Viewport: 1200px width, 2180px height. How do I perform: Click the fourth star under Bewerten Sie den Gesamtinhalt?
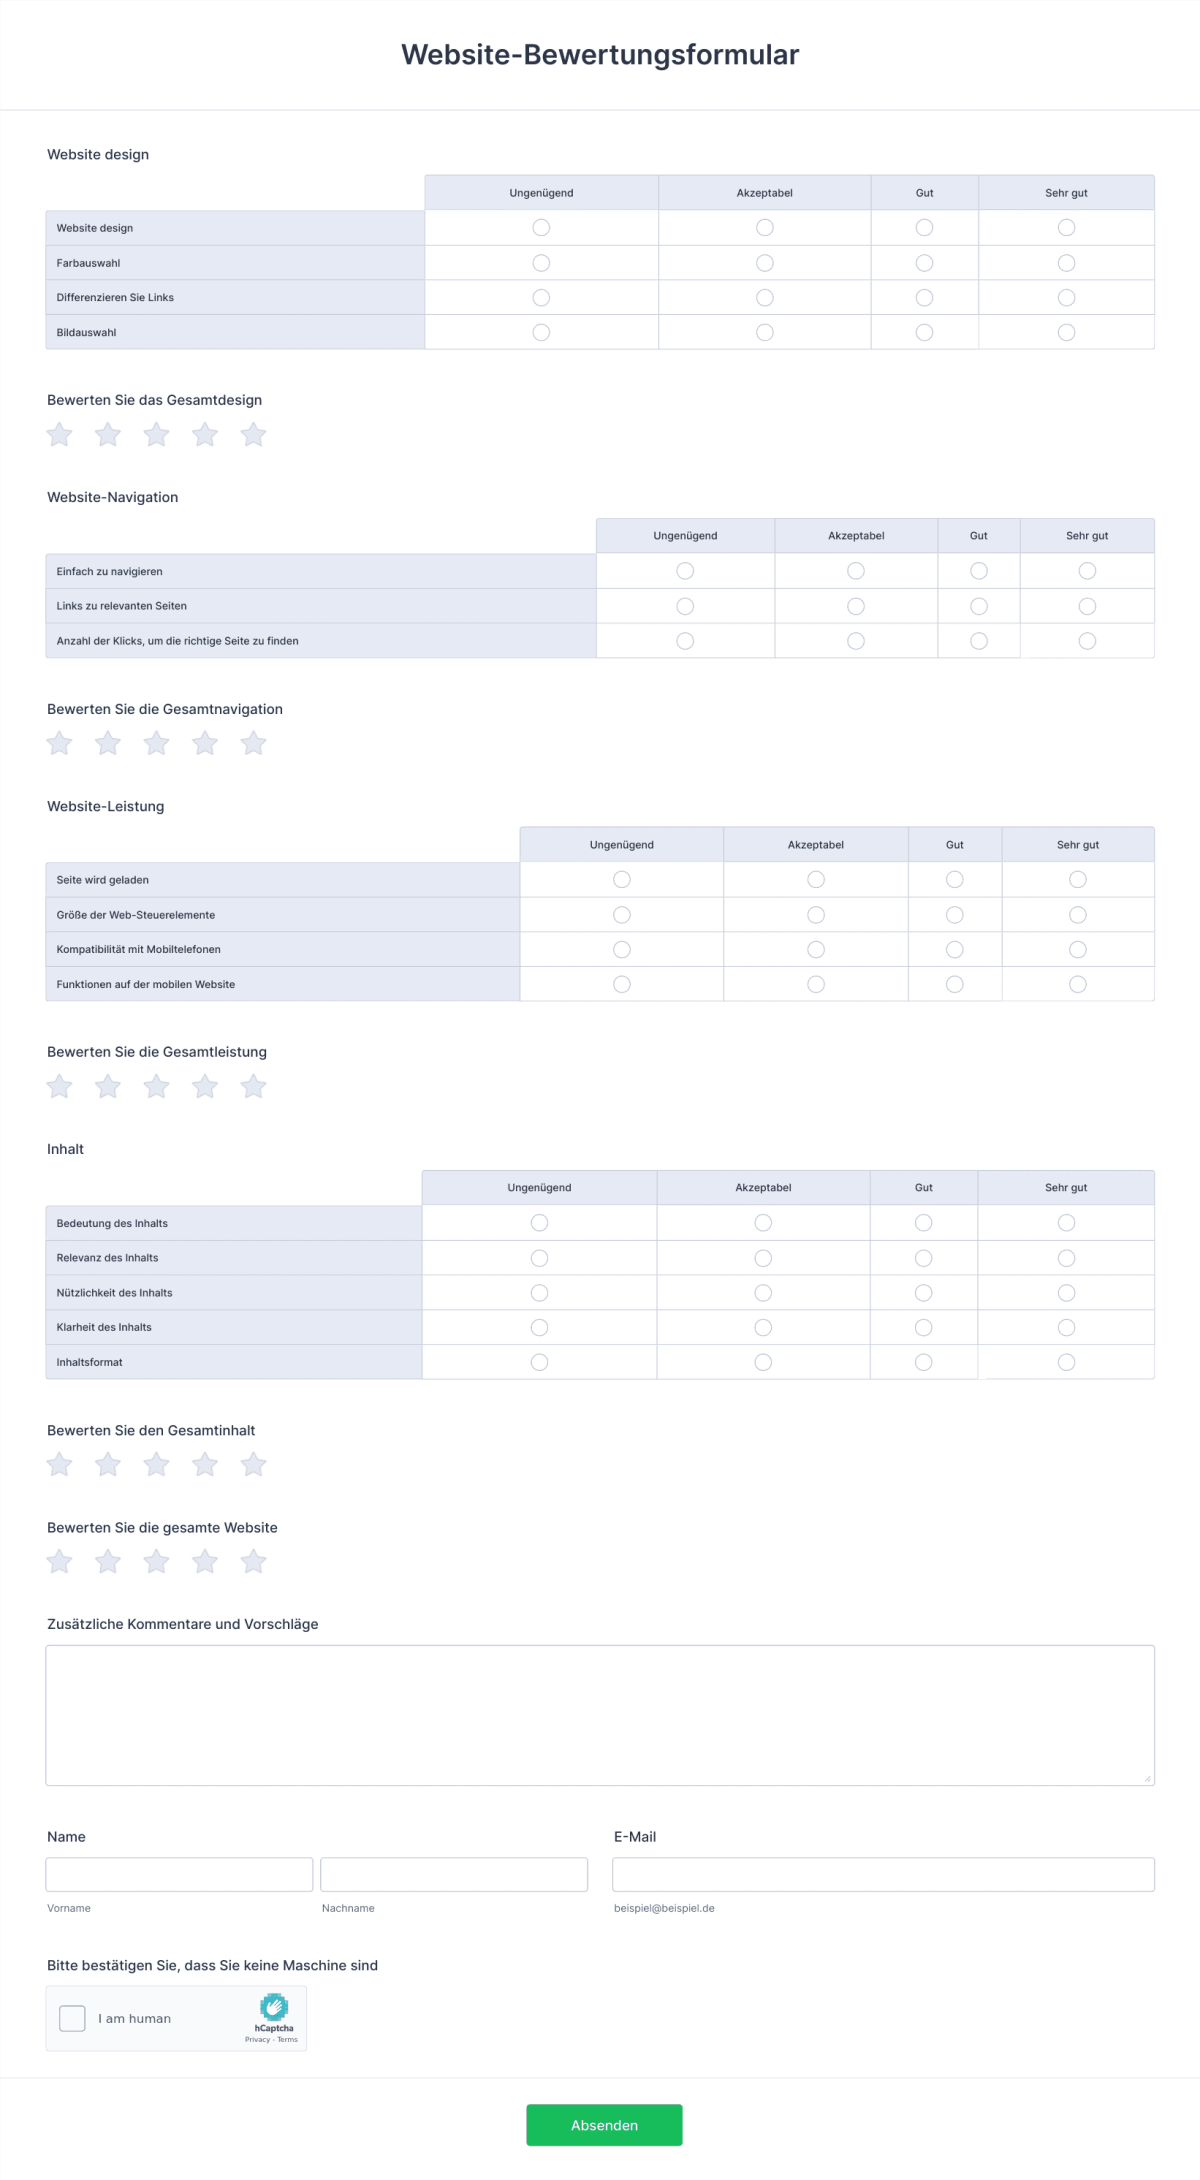click(x=205, y=1464)
